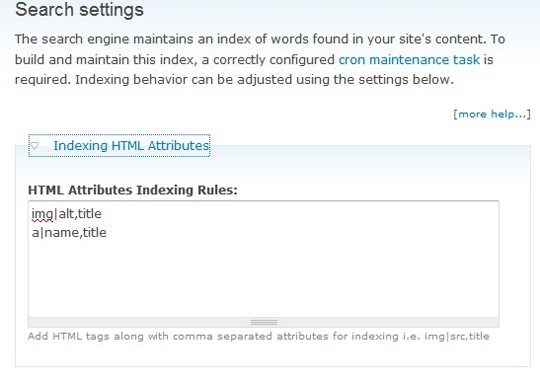Screen dimensions: 540x382
Task: Collapse the Indexing HTML Attributes triangle icon
Action: [x=34, y=146]
